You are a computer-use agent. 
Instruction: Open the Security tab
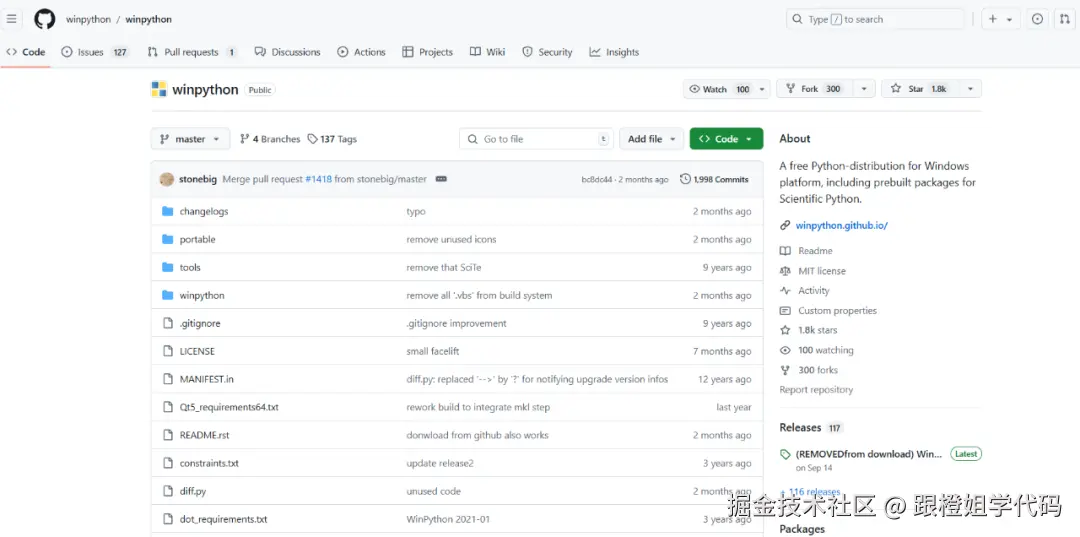pos(548,52)
